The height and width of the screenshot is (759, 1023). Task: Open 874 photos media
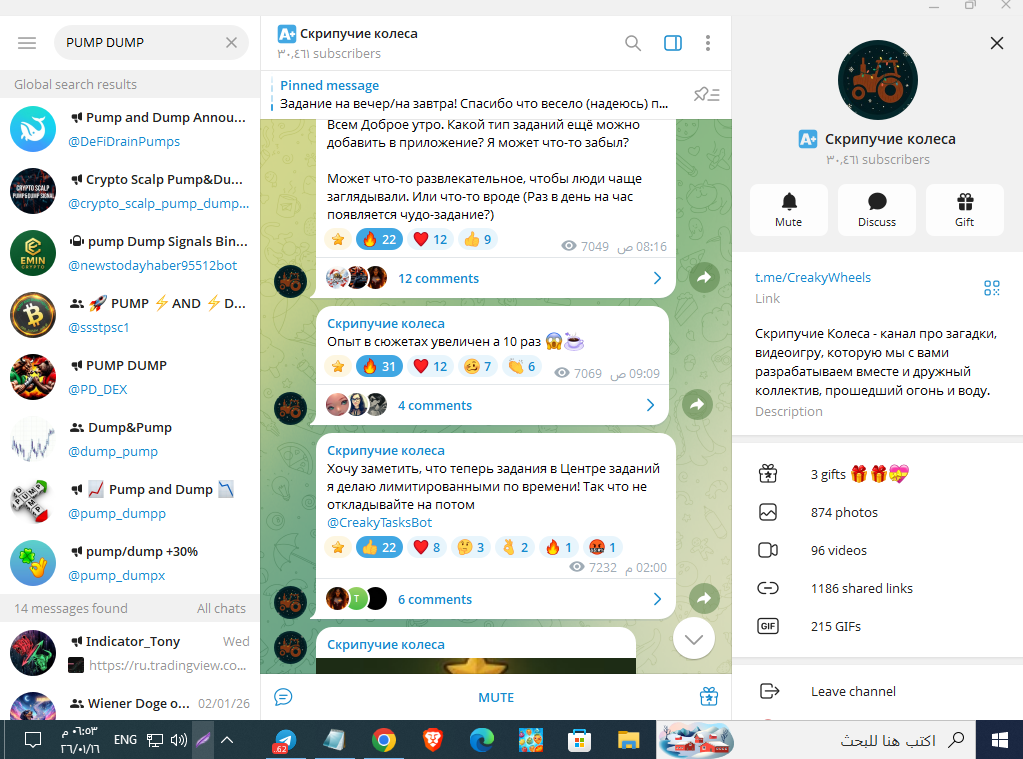tap(878, 512)
